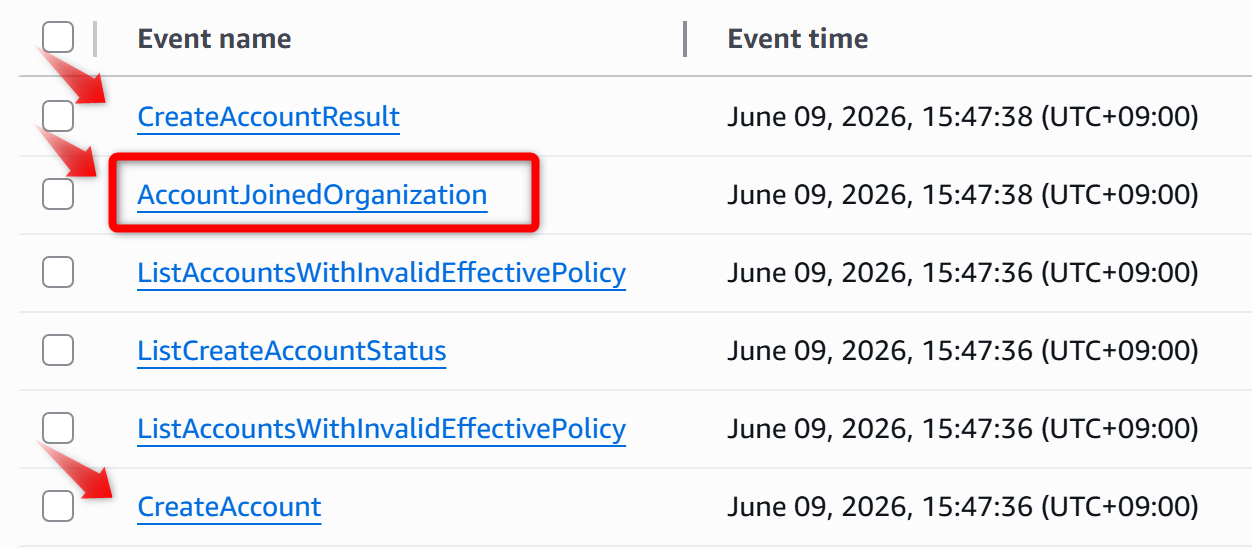This screenshot has height=549, width=1252.
Task: Check the CreateAccount event row checkbox
Action: [x=58, y=506]
